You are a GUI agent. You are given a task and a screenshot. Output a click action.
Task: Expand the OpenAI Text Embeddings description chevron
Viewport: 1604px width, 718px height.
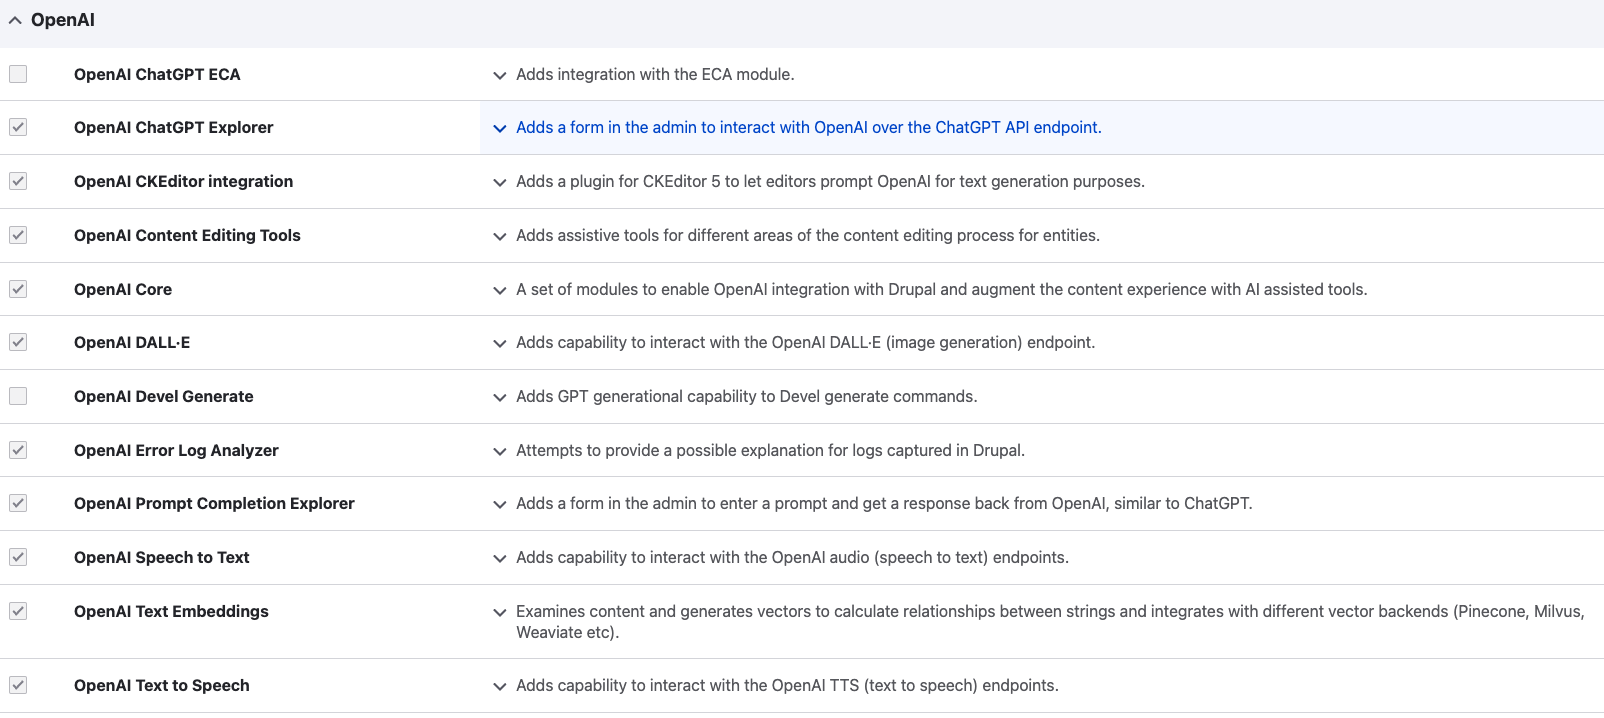click(x=500, y=612)
